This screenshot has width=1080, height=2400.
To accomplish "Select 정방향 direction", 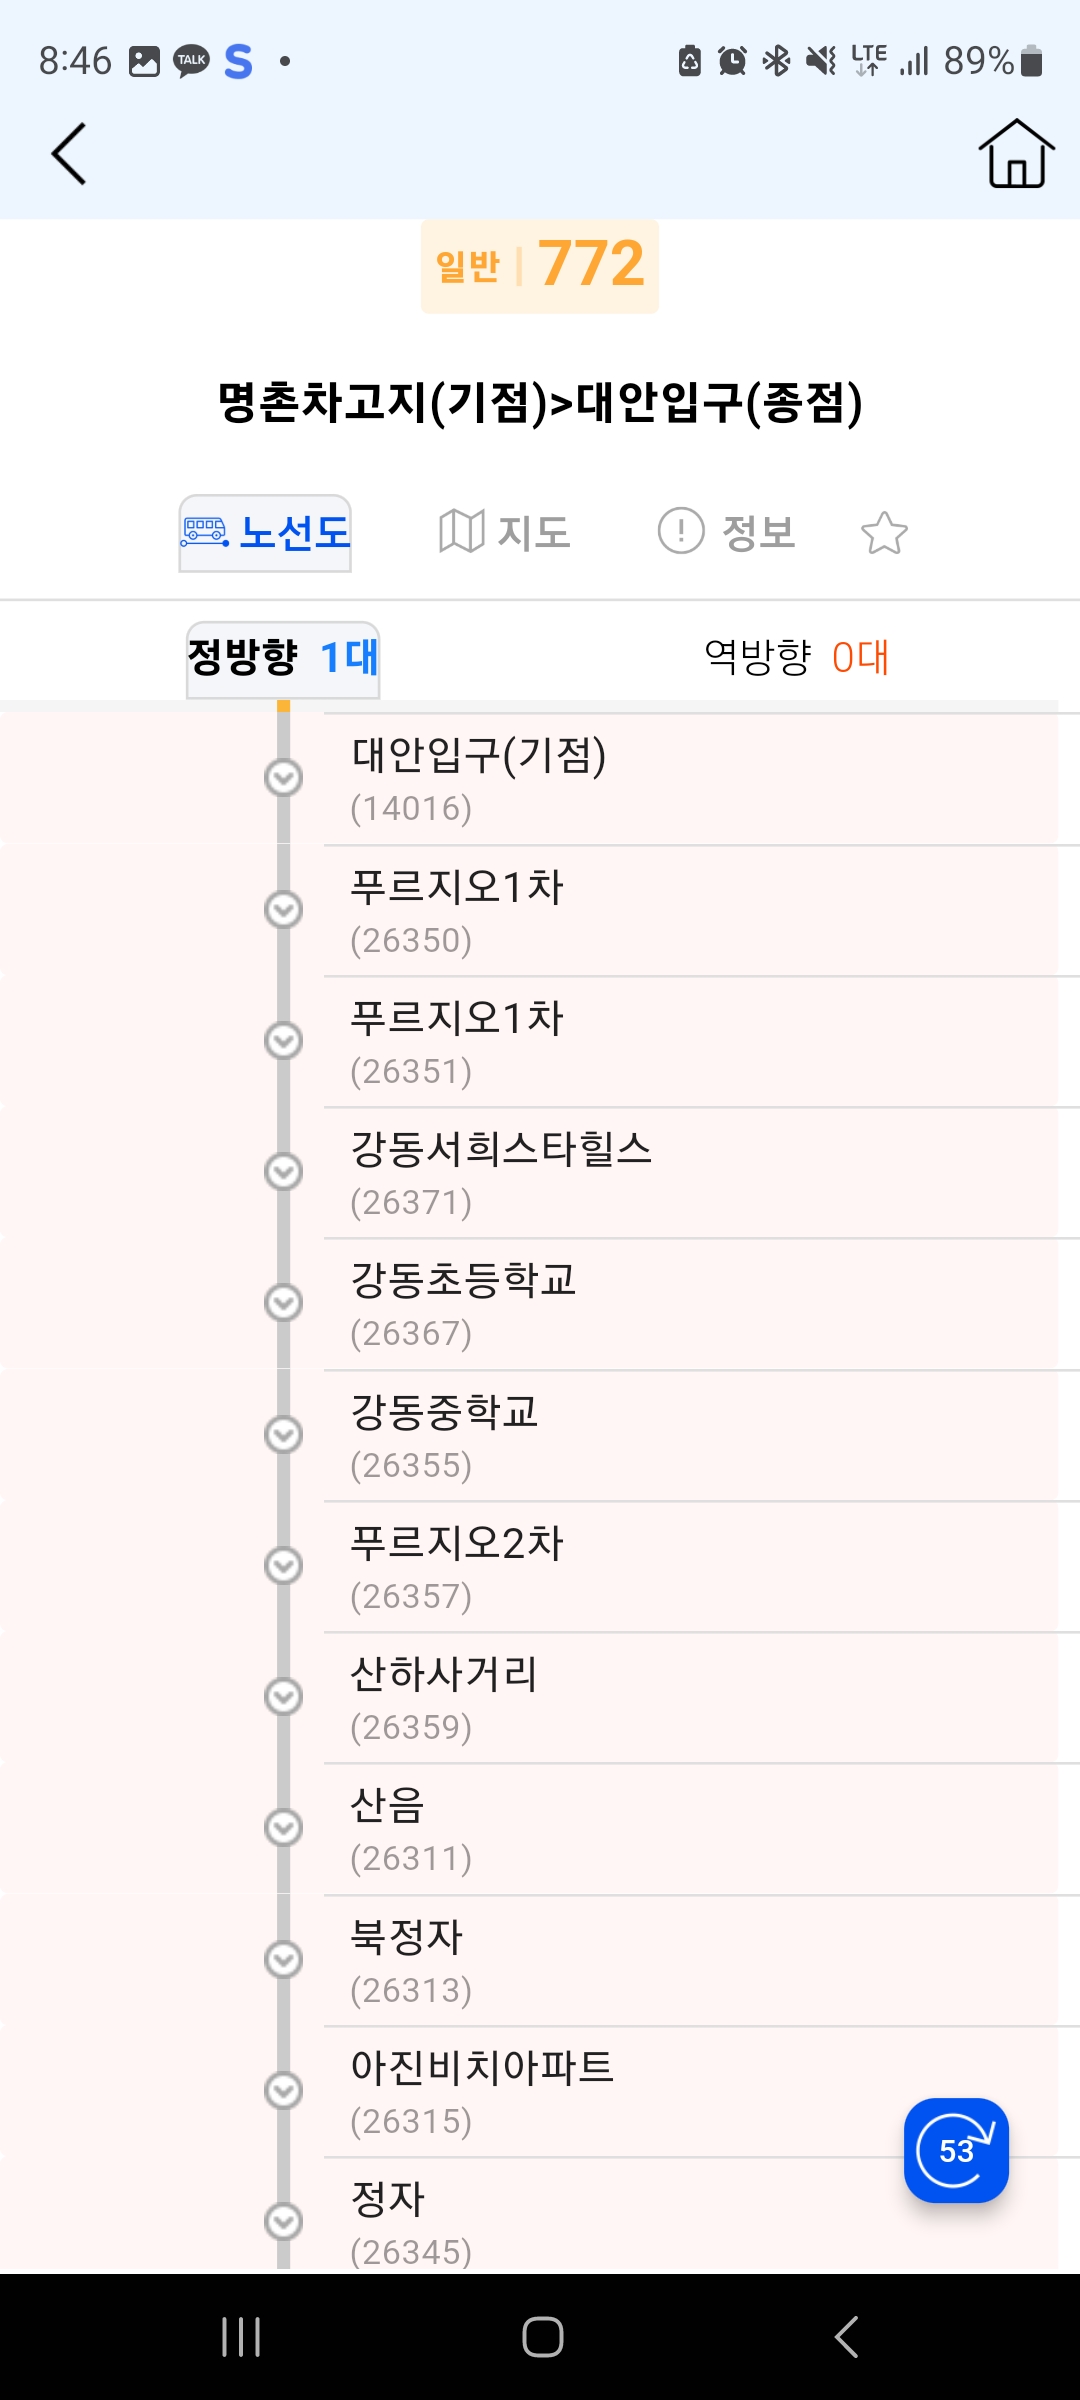I will 283,658.
